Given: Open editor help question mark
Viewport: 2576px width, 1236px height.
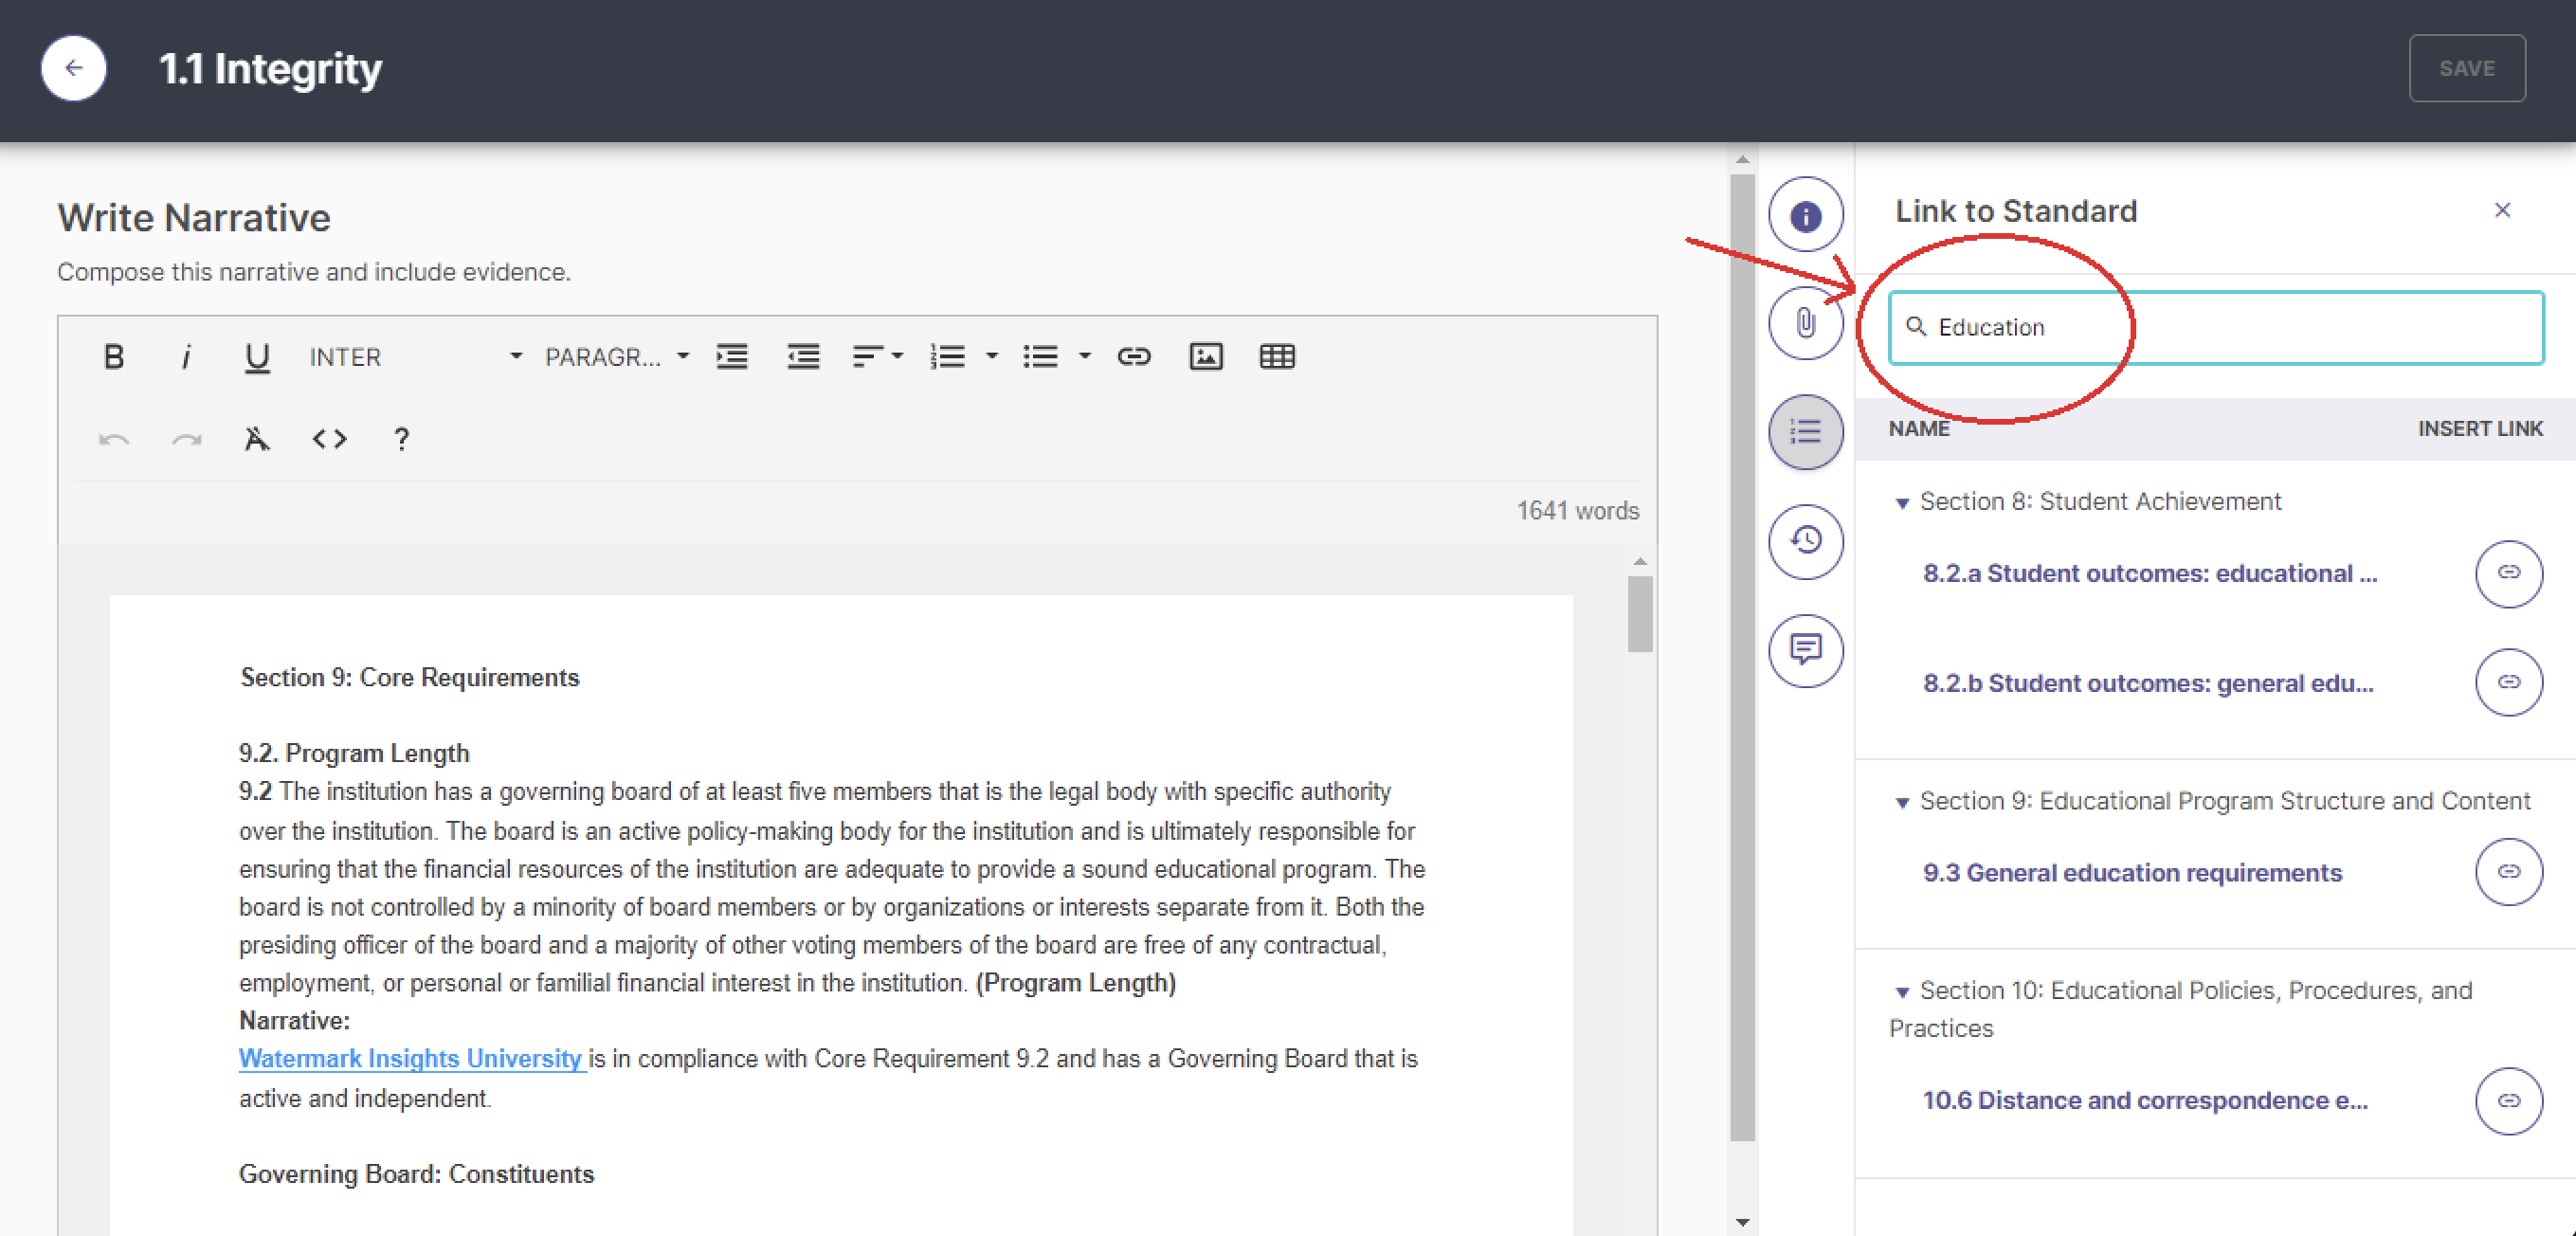Looking at the screenshot, I should (401, 439).
